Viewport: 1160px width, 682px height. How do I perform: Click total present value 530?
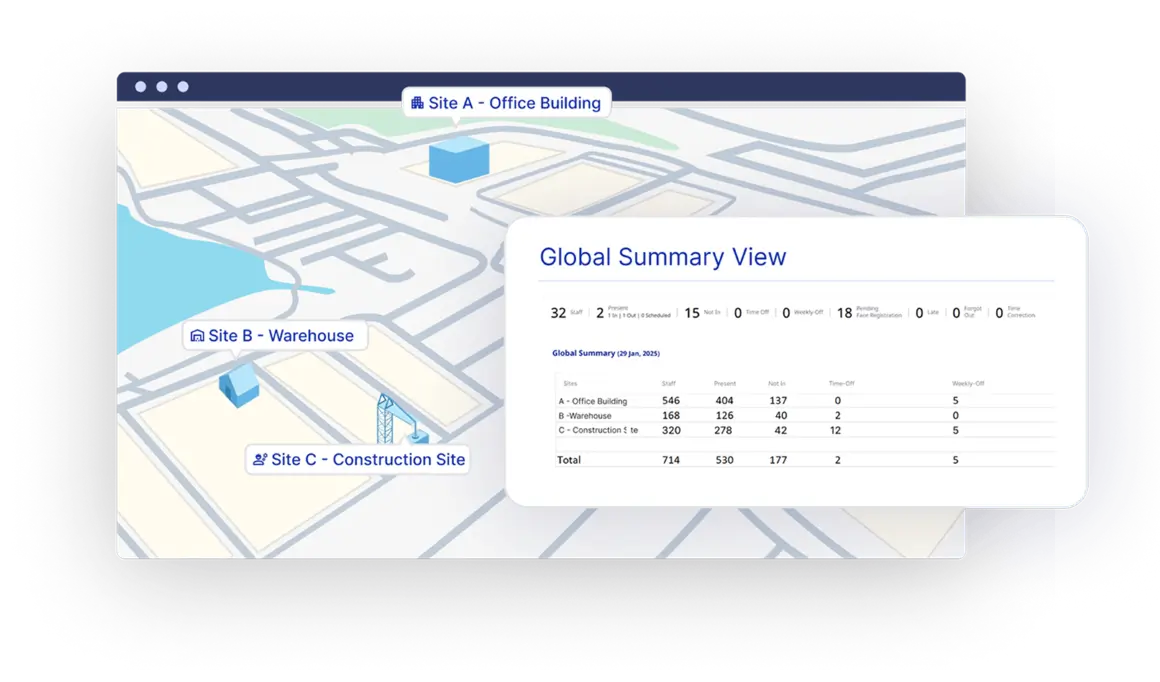click(x=724, y=460)
